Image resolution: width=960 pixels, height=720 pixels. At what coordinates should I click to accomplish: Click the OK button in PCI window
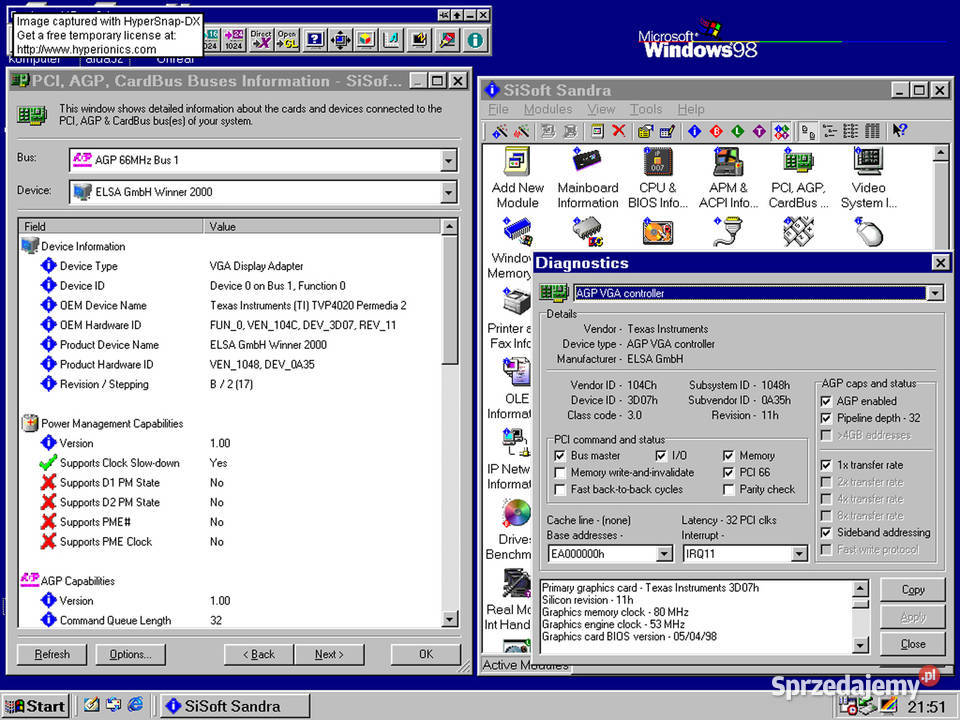tap(426, 654)
